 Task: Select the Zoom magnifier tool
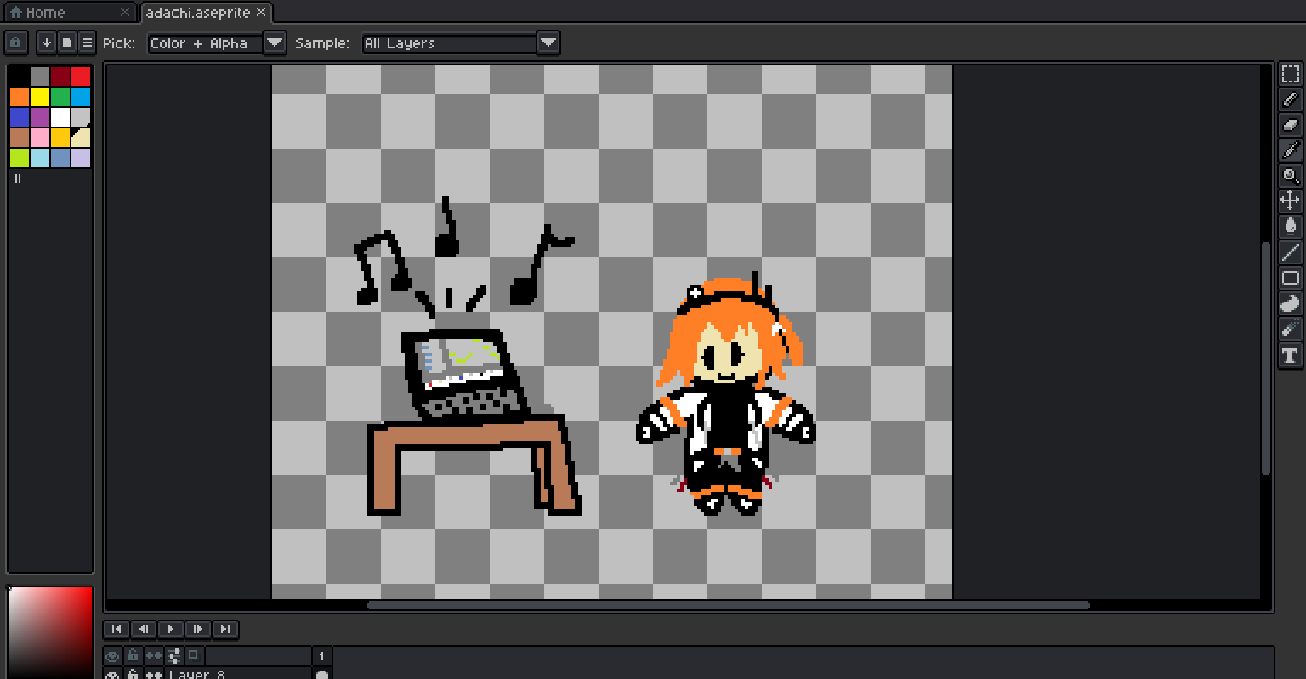point(1290,176)
